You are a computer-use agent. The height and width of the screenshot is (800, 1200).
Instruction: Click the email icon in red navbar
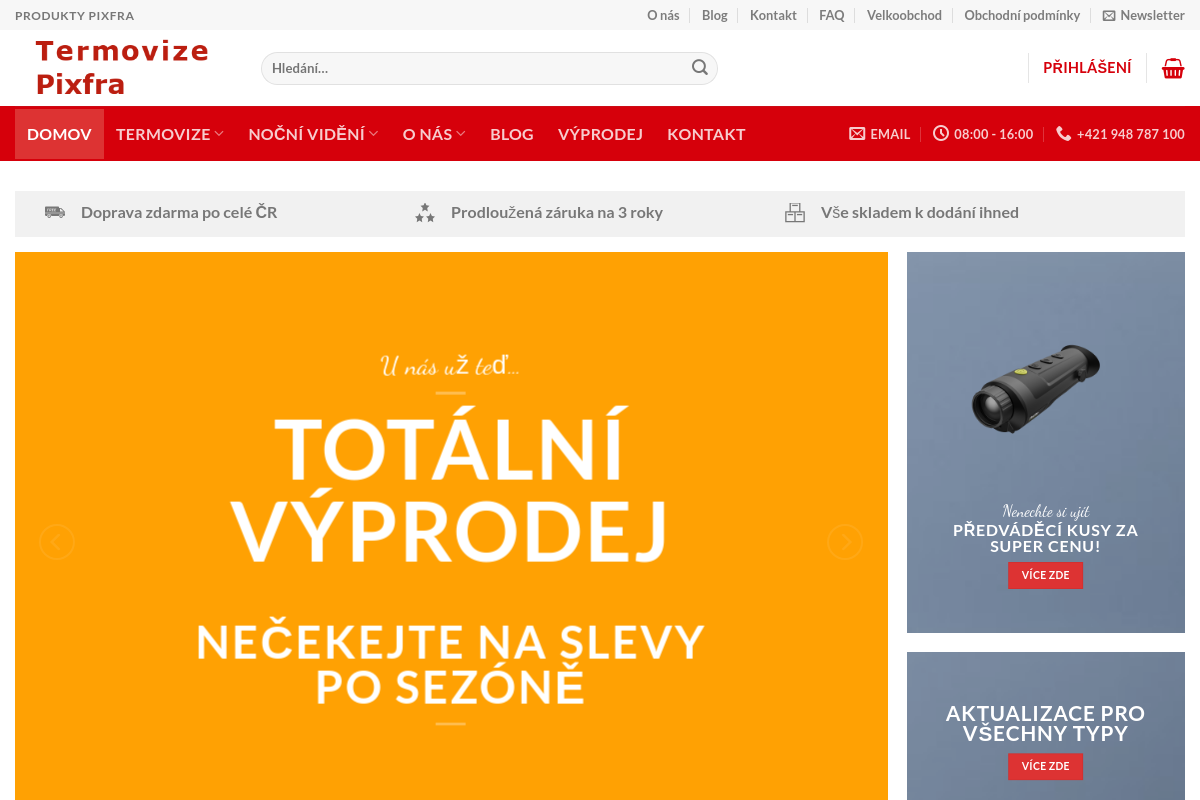tap(857, 133)
